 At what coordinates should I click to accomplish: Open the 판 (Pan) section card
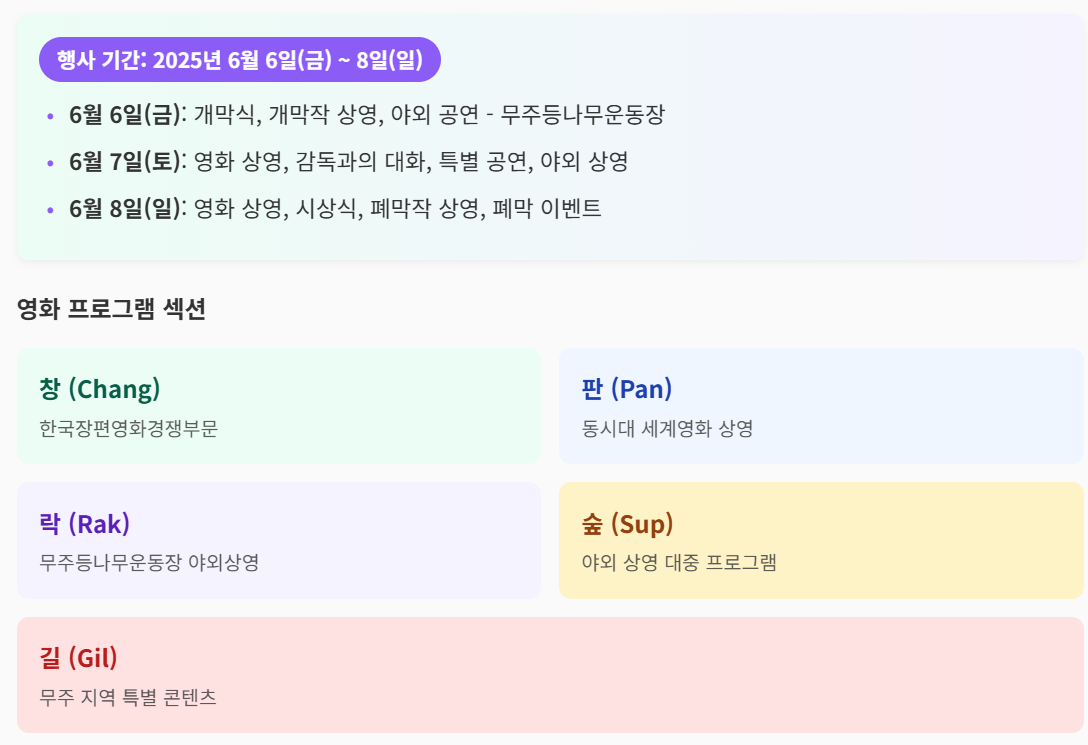821,406
